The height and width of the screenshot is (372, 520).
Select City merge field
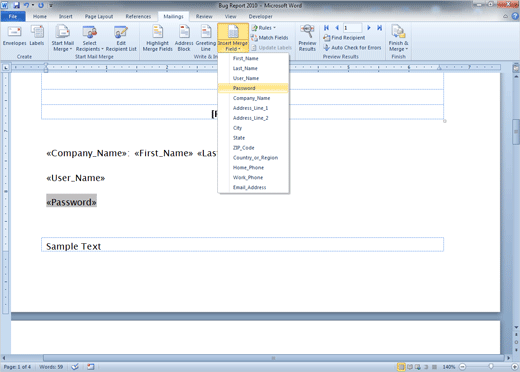253,128
